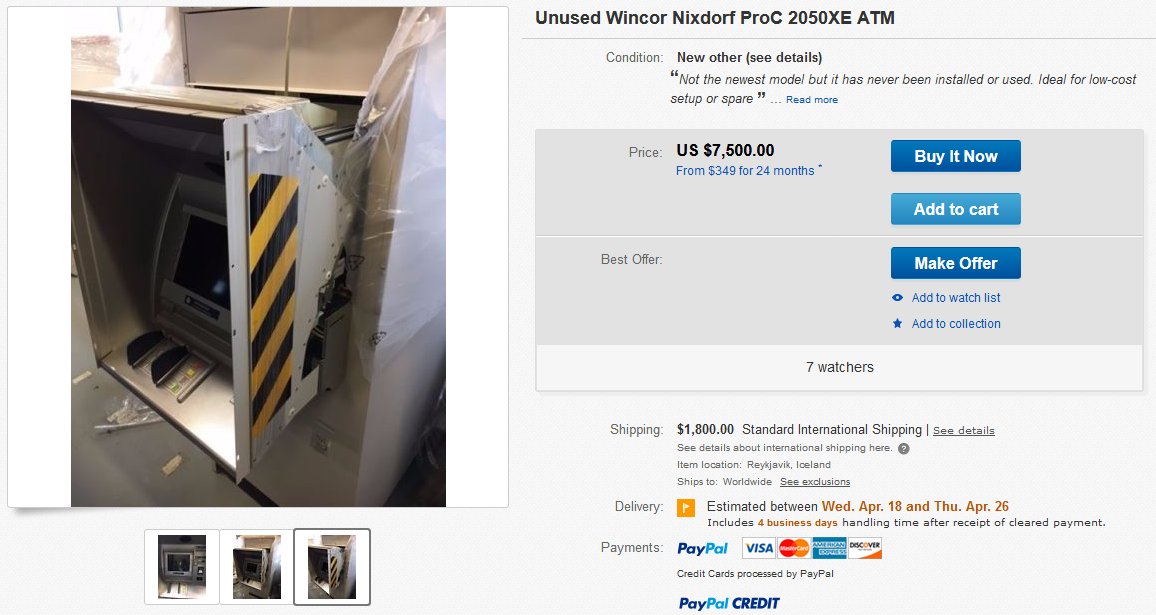The height and width of the screenshot is (615, 1156).
Task: Click the orange delivery flag icon
Action: coord(686,507)
